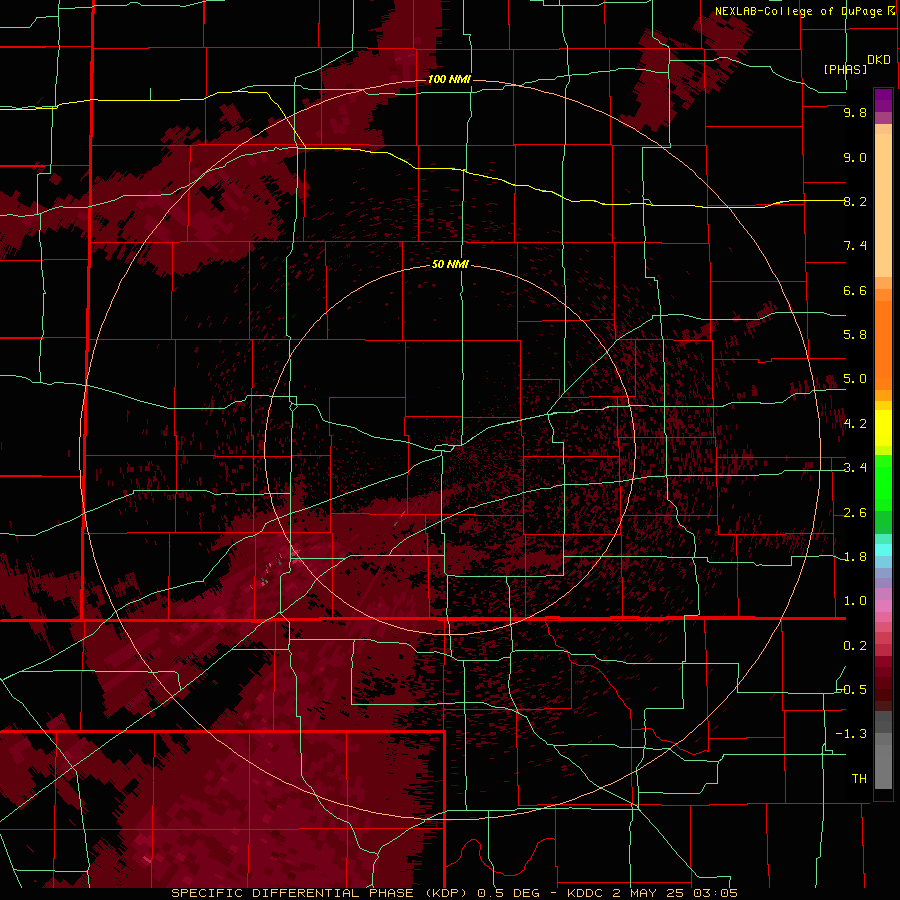Select the 5.0 value on color scale
This screenshot has height=900, width=900.
pyautogui.click(x=855, y=379)
